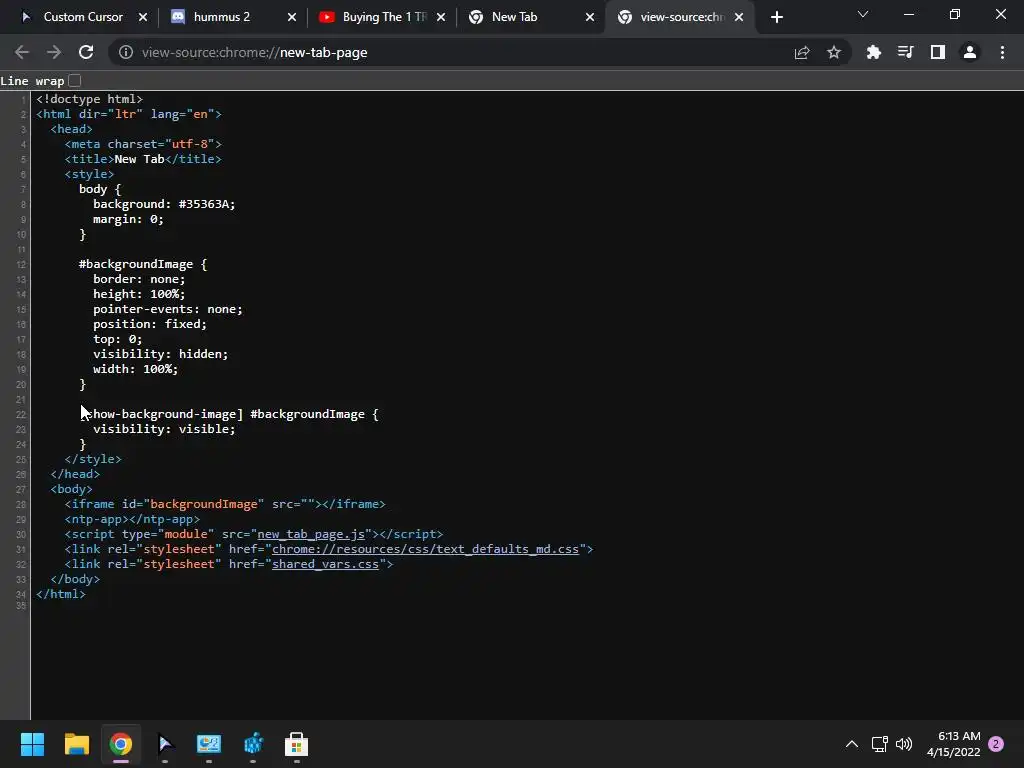The image size is (1024, 768).
Task: Click the Chrome taskbar icon
Action: 121,744
